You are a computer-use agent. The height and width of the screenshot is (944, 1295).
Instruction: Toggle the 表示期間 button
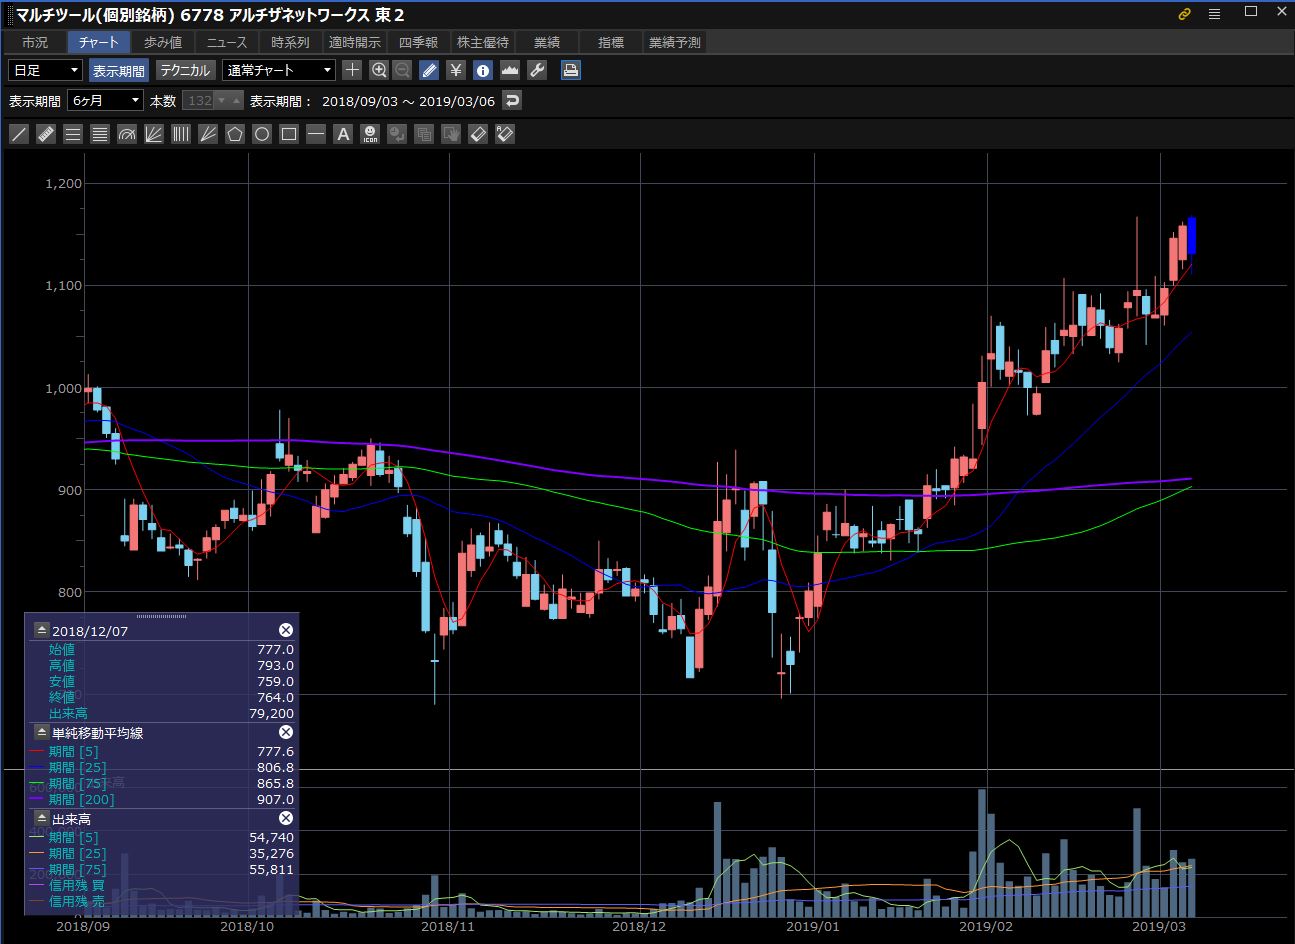click(x=119, y=70)
